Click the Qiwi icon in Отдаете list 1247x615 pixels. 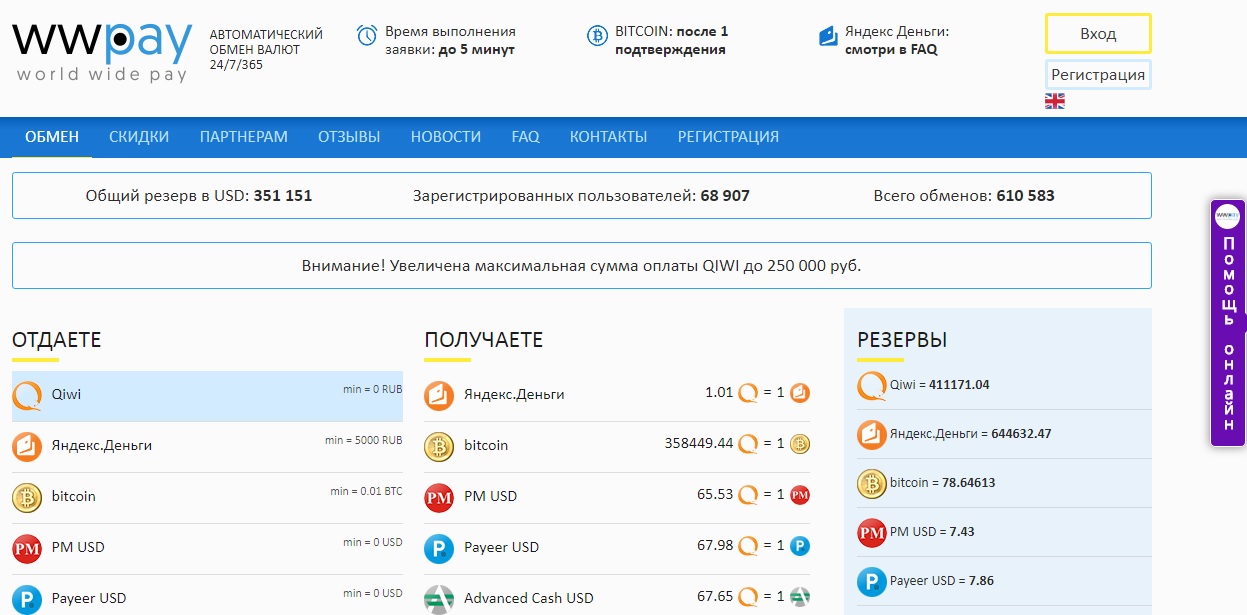point(27,395)
